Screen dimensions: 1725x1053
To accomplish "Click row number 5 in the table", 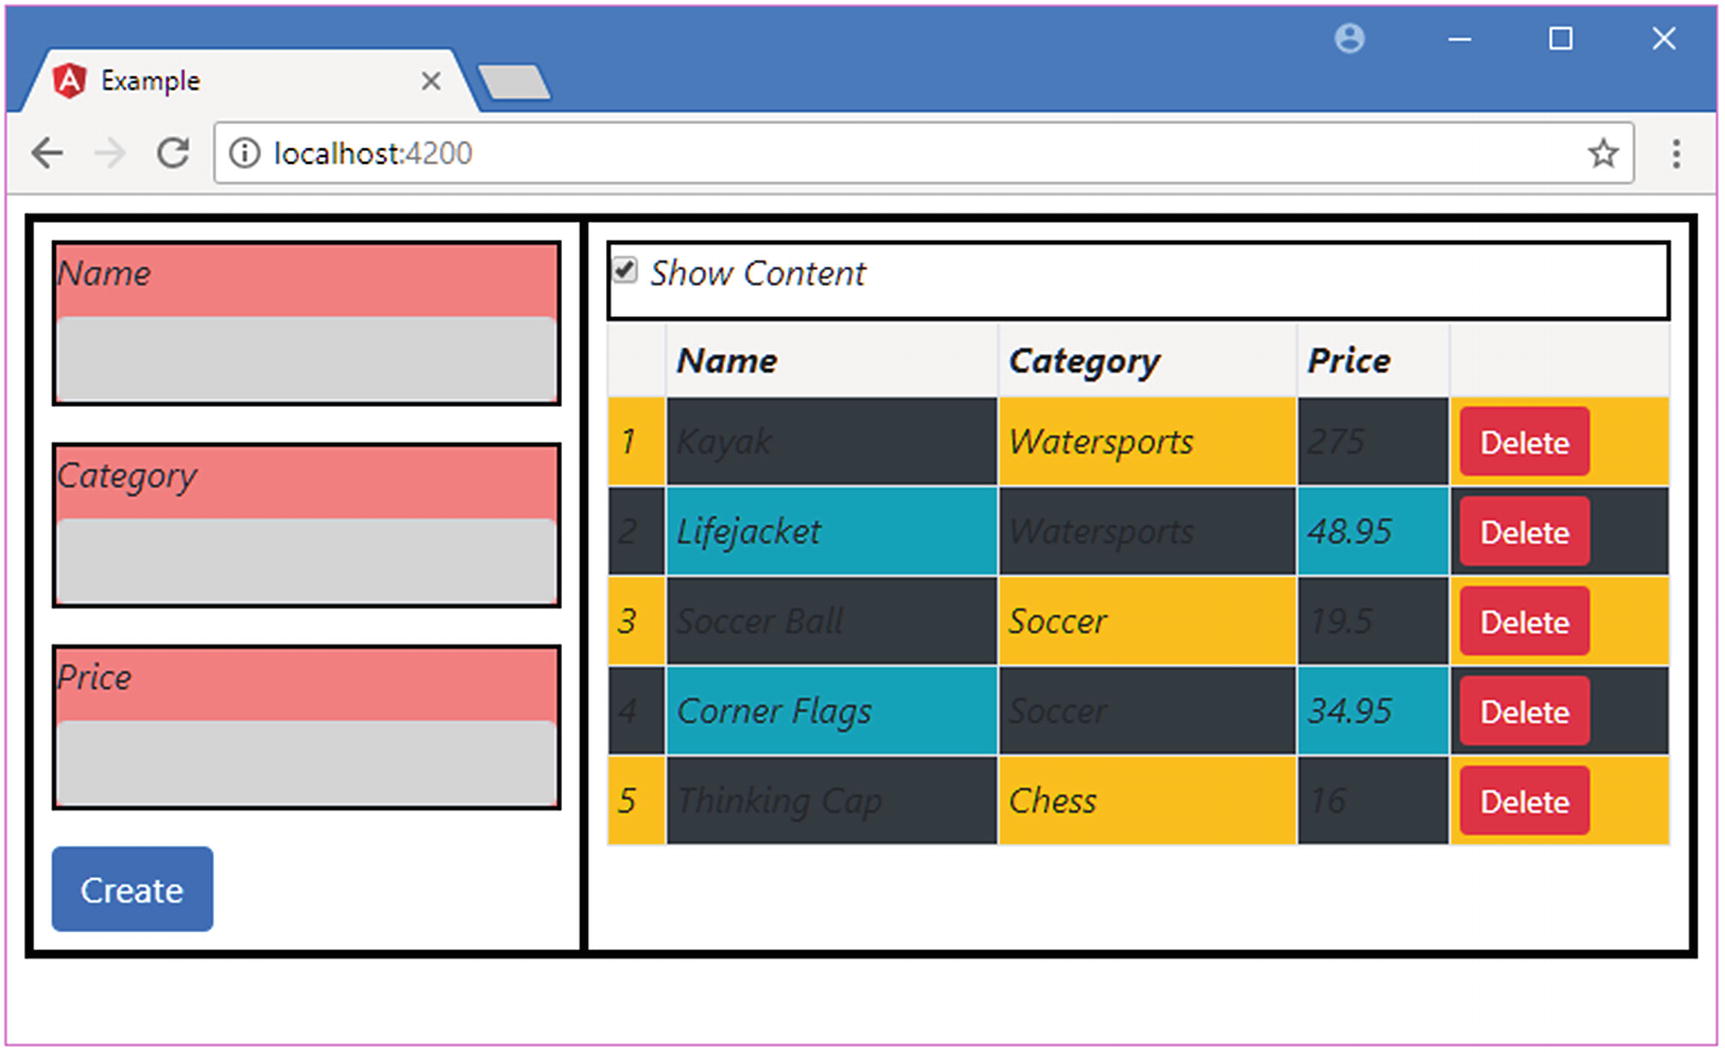I will pyautogui.click(x=637, y=801).
